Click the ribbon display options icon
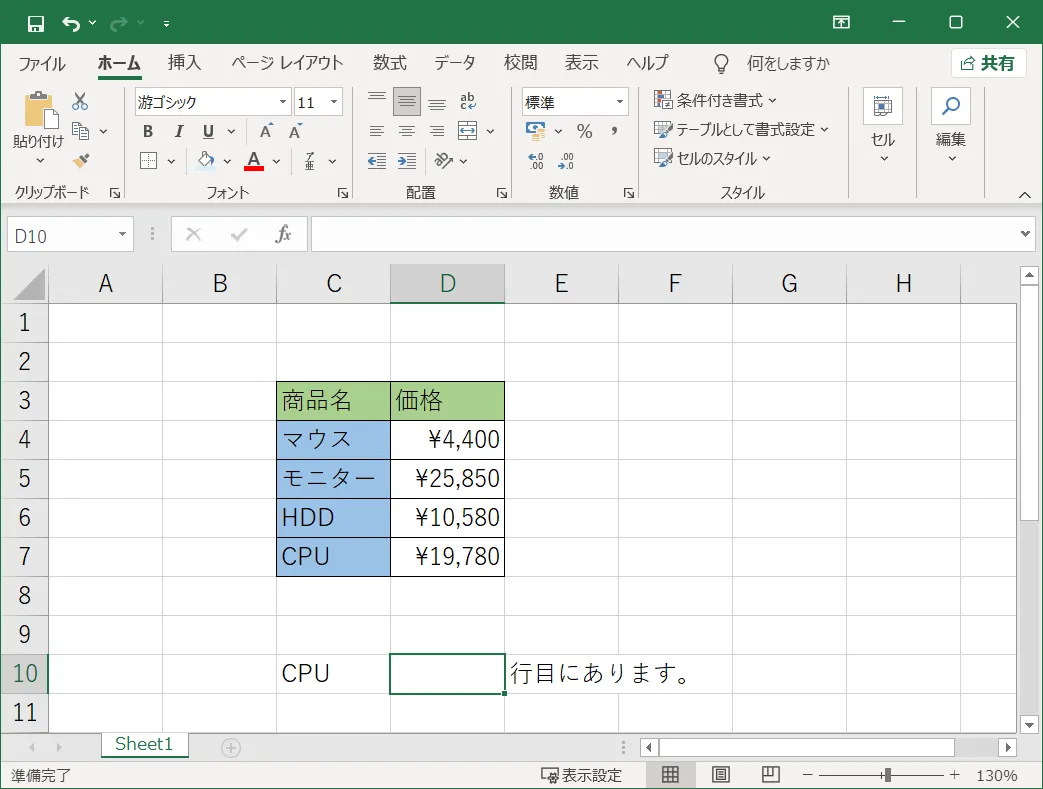The image size is (1043, 789). click(x=841, y=23)
